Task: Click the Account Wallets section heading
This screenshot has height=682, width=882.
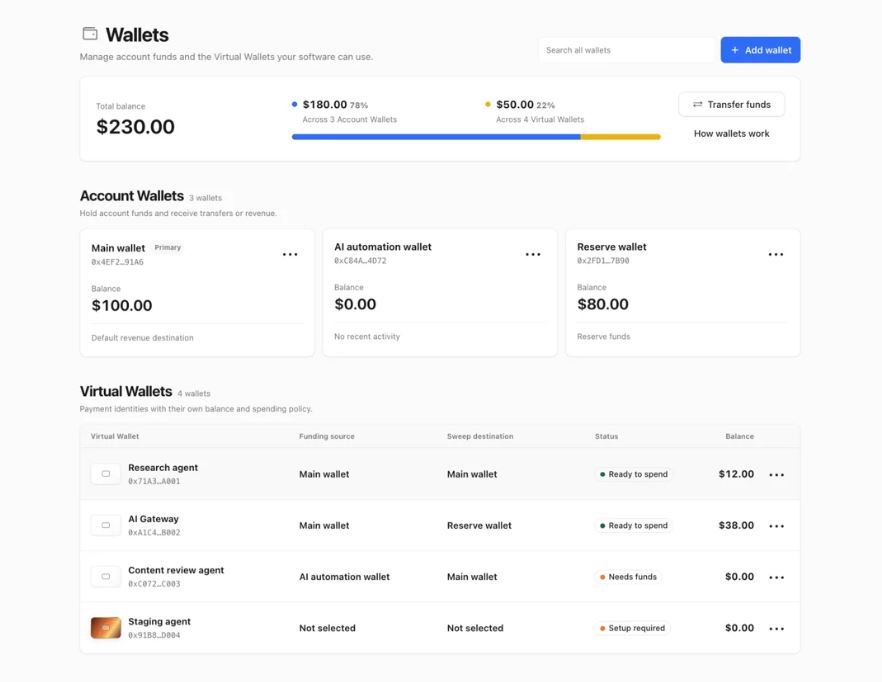Action: click(x=132, y=196)
